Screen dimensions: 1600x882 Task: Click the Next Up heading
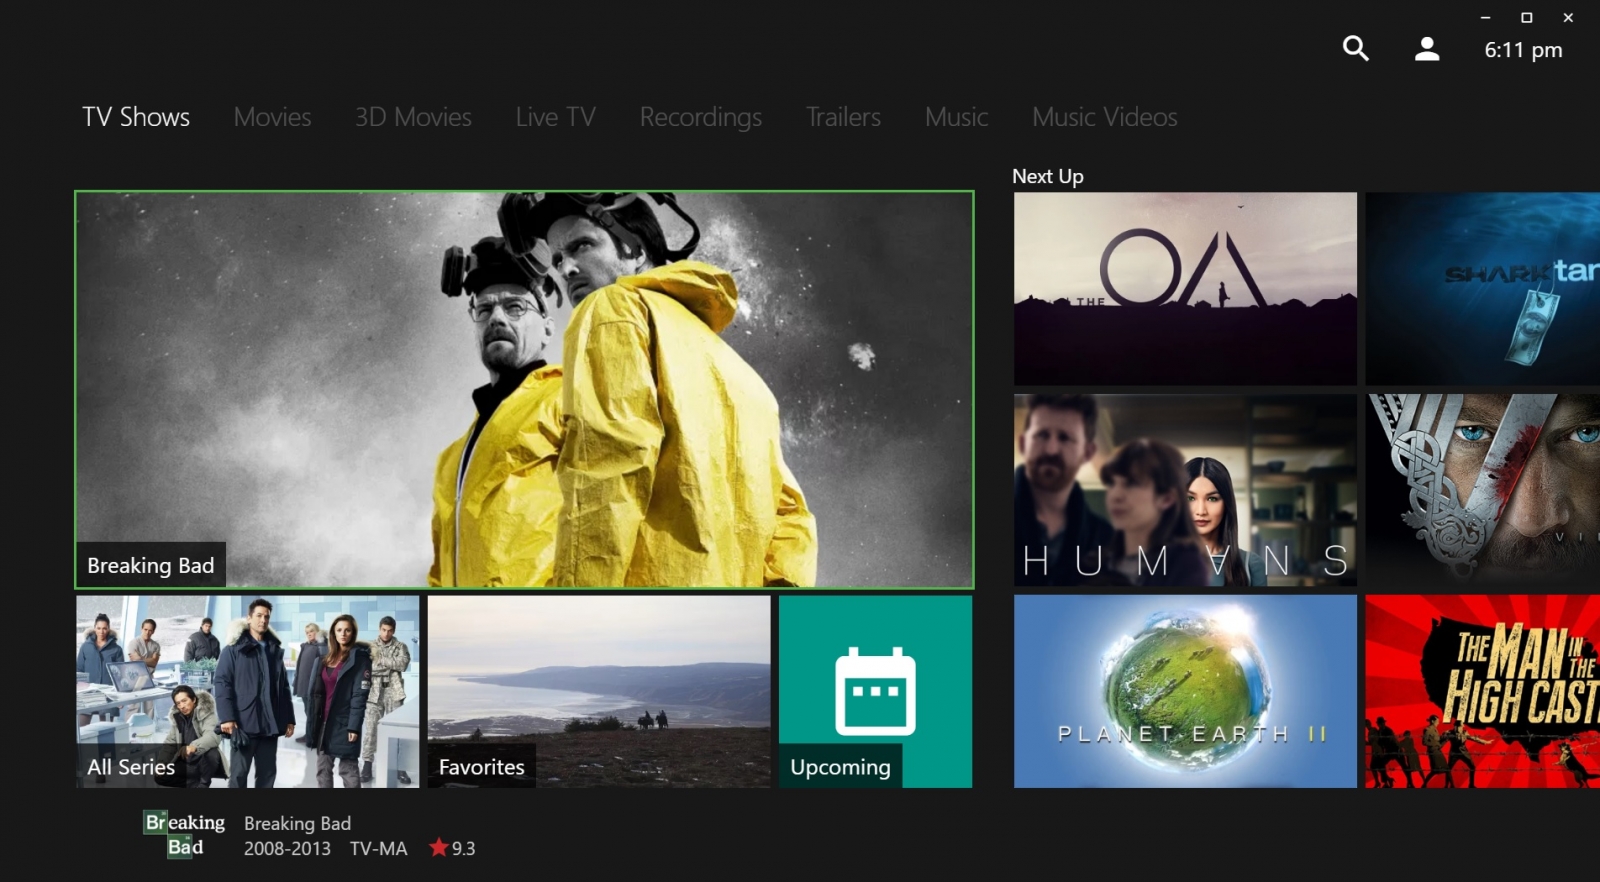click(x=1048, y=176)
